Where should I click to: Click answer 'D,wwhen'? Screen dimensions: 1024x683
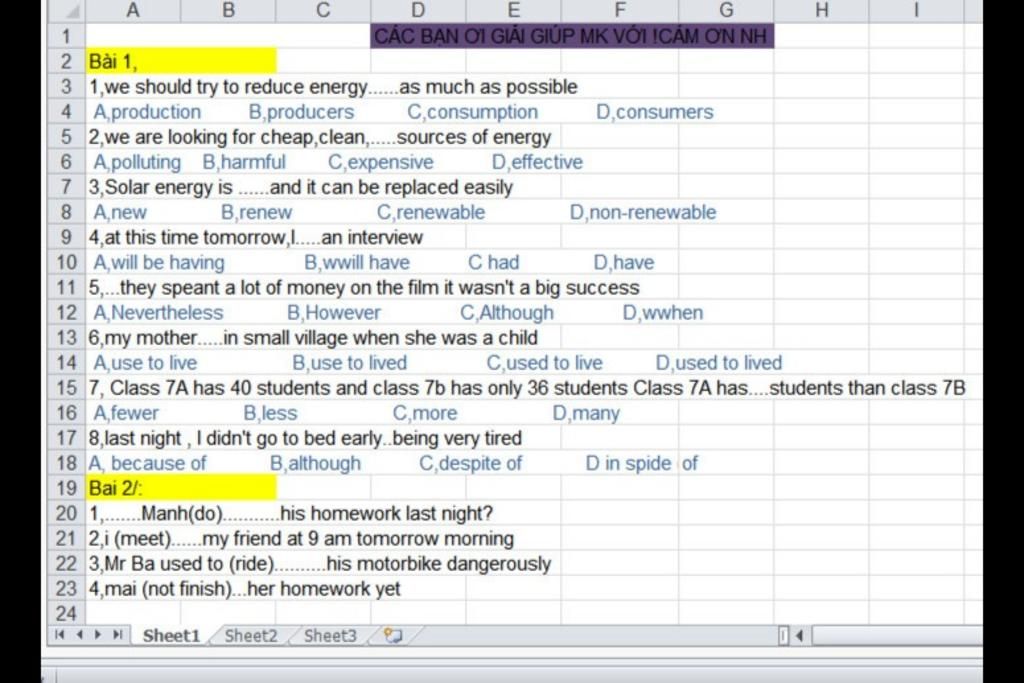tap(663, 313)
